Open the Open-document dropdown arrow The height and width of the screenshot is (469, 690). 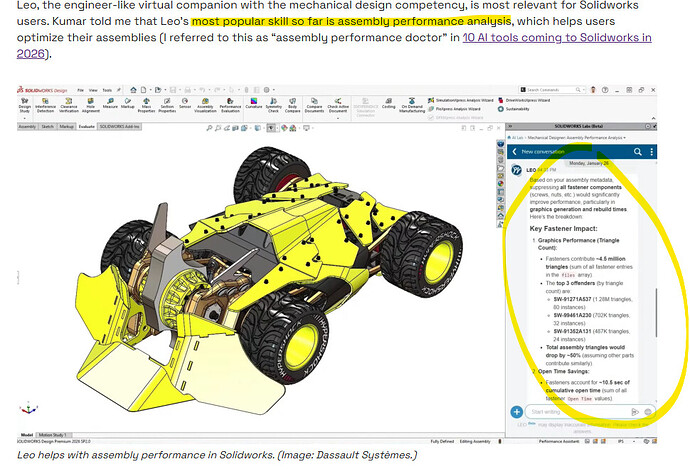(x=165, y=90)
